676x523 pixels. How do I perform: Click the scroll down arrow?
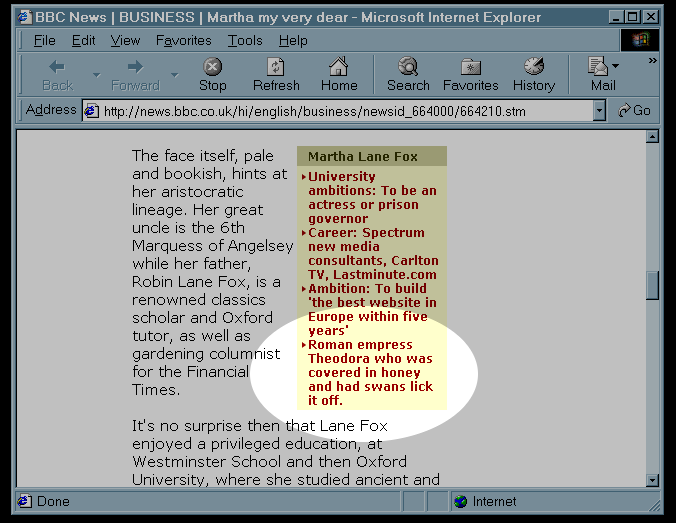click(x=652, y=480)
